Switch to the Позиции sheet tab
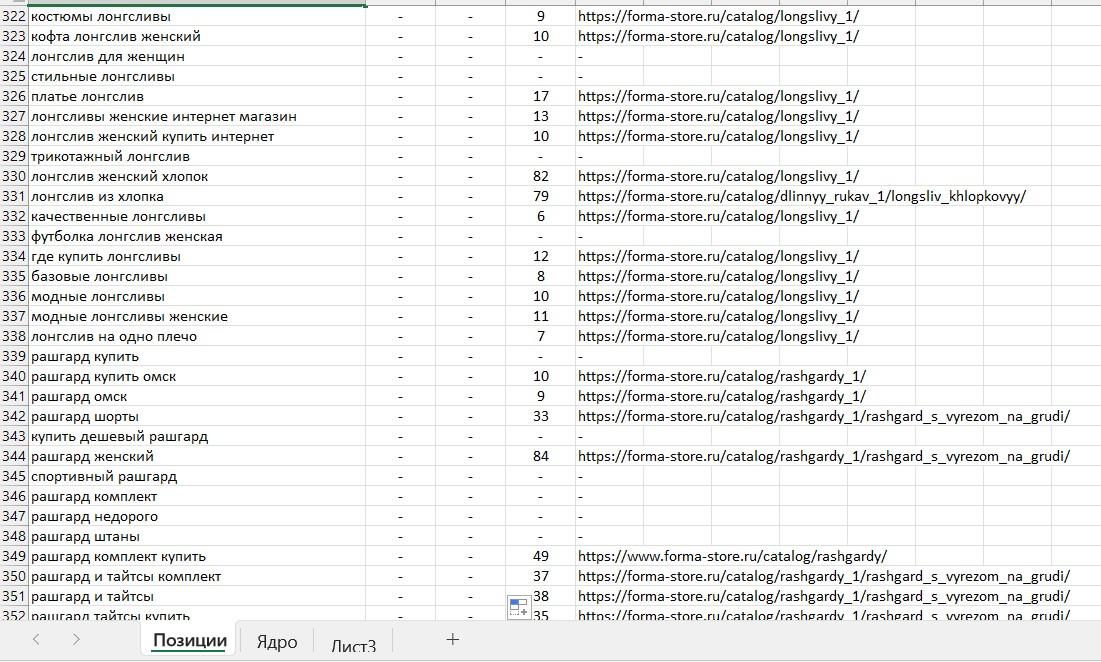 [190, 640]
